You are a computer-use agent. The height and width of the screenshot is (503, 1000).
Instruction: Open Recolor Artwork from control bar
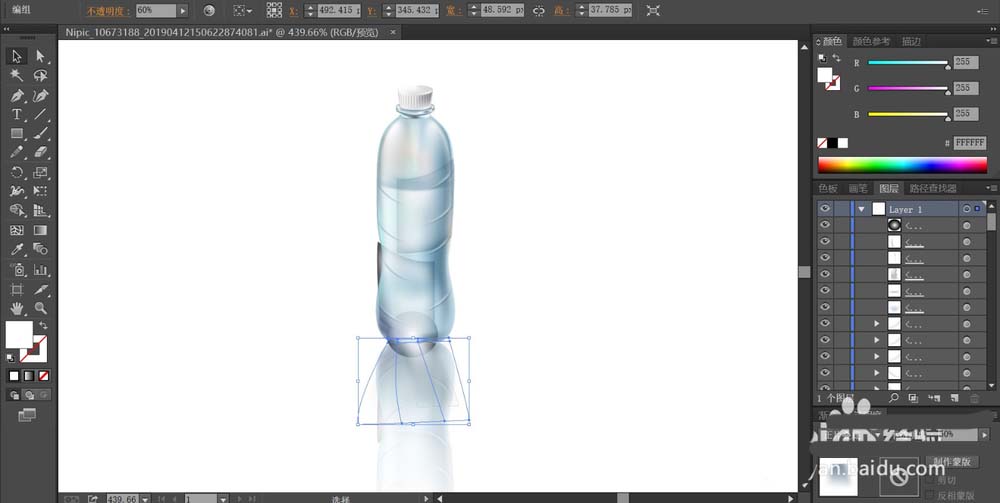tap(209, 10)
